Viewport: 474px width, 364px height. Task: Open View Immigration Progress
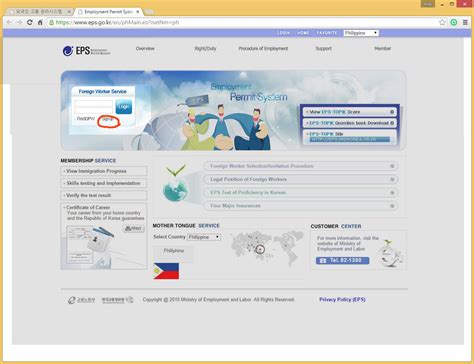[x=104, y=171]
